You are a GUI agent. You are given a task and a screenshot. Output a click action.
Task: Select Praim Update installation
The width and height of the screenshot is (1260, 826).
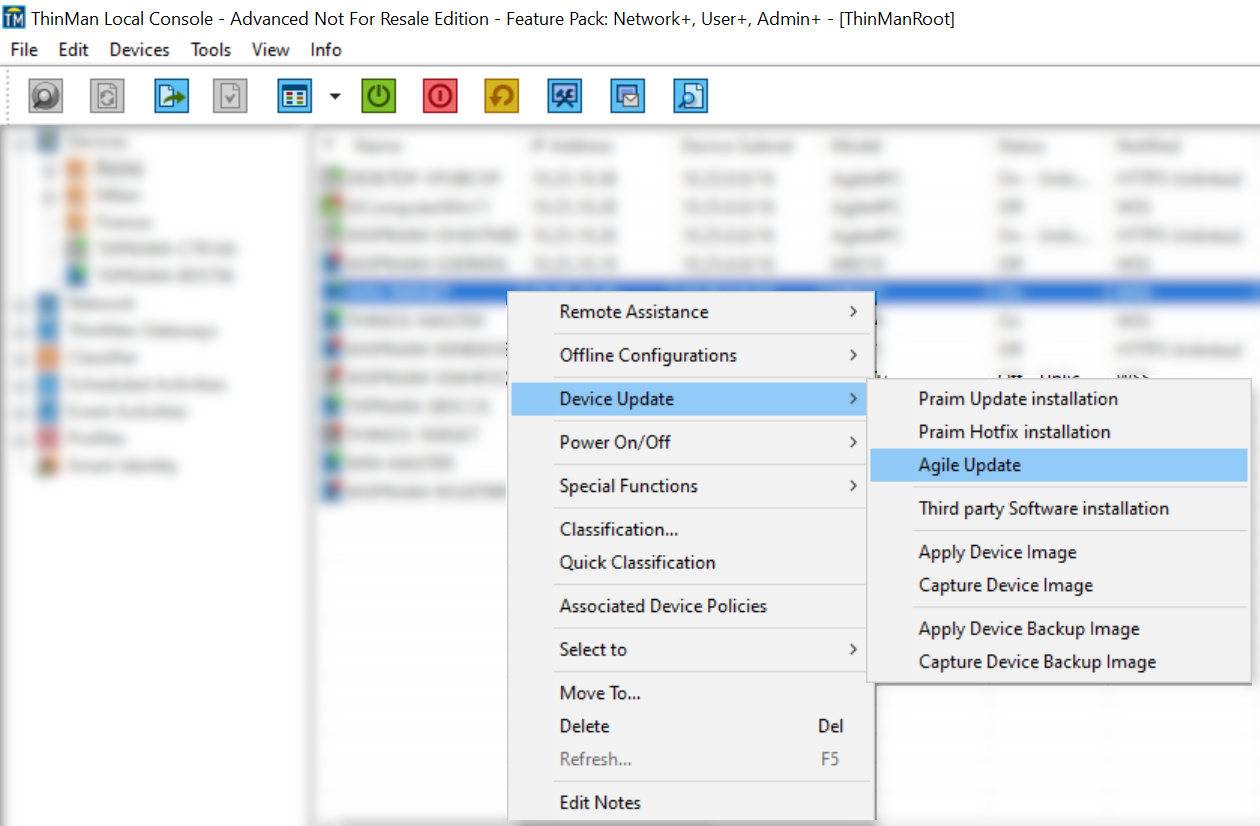1060,399
